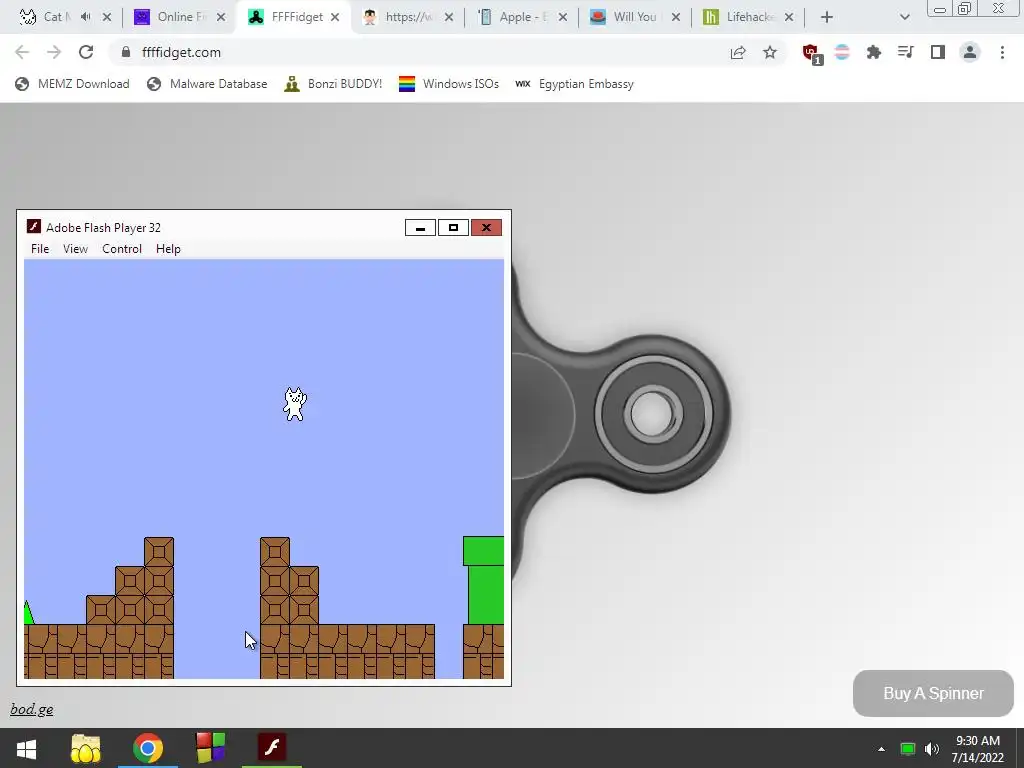Viewport: 1024px width, 768px height.
Task: Share this page icon
Action: 738,52
